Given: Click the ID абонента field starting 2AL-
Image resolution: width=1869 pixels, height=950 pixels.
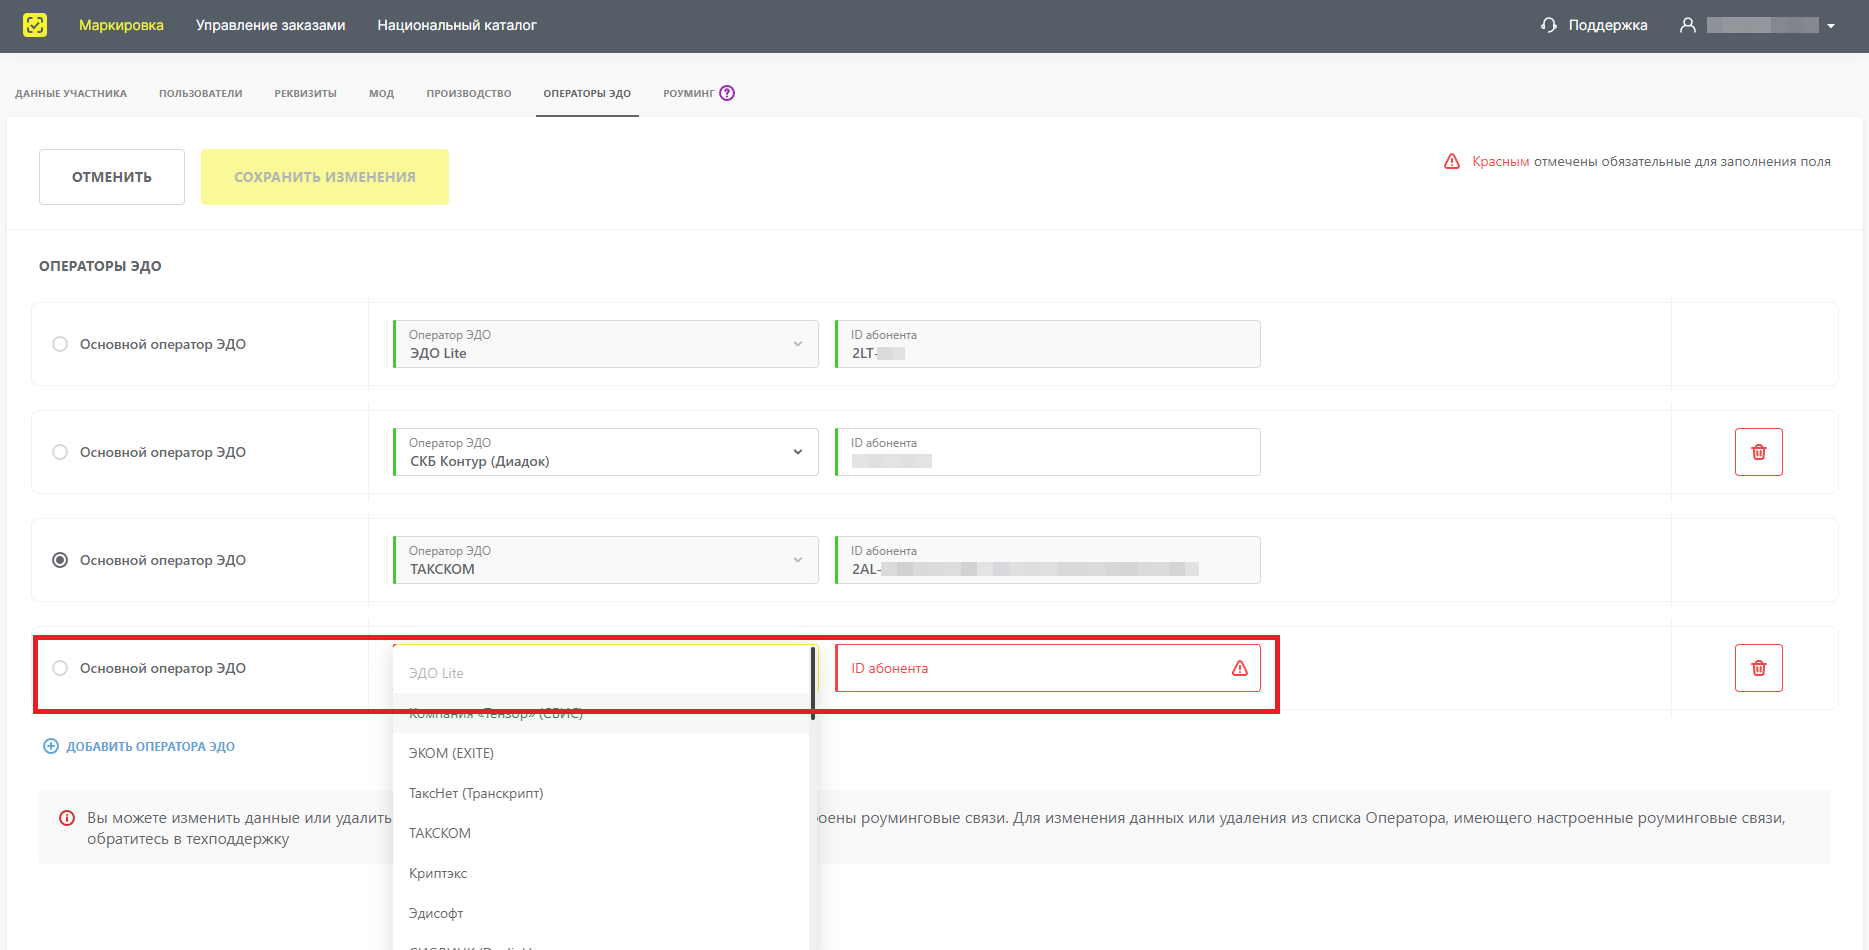Looking at the screenshot, I should click(x=1048, y=560).
